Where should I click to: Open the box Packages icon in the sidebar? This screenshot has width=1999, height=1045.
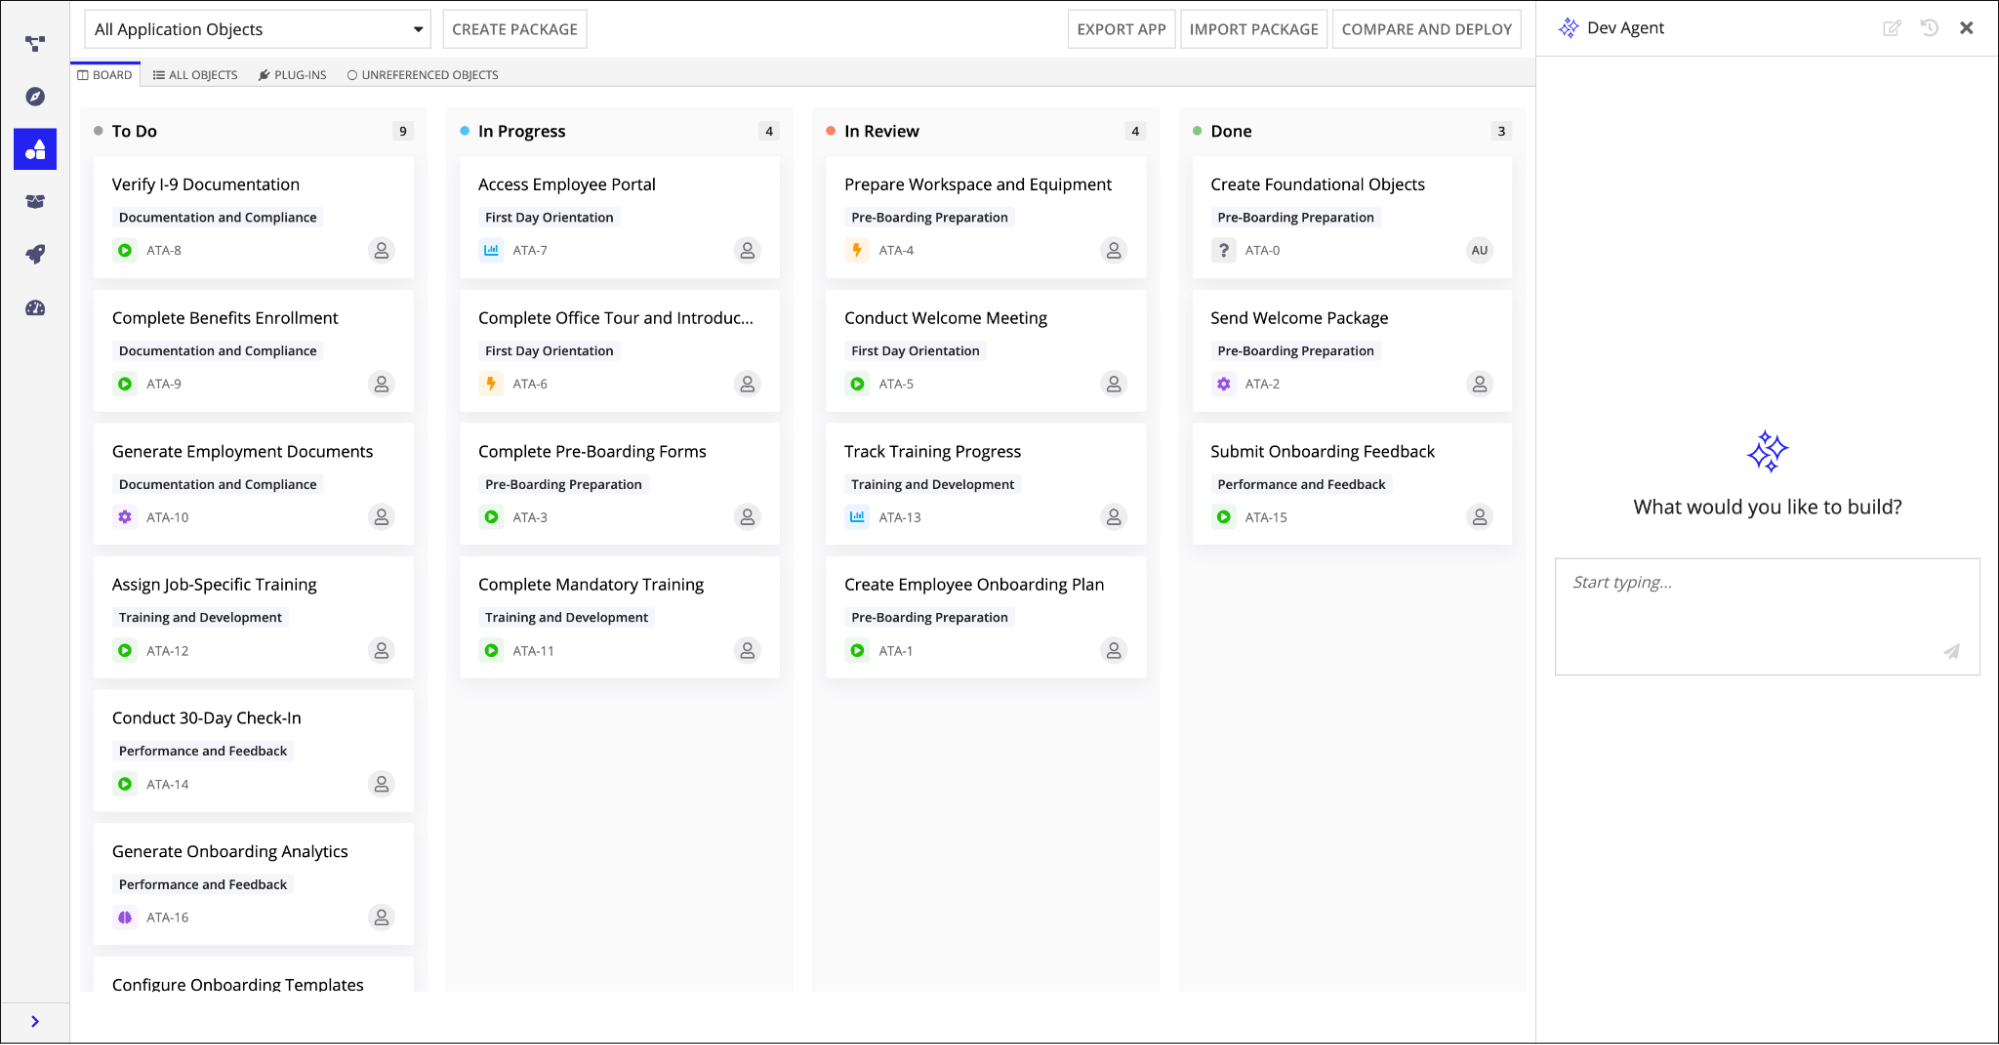click(35, 201)
